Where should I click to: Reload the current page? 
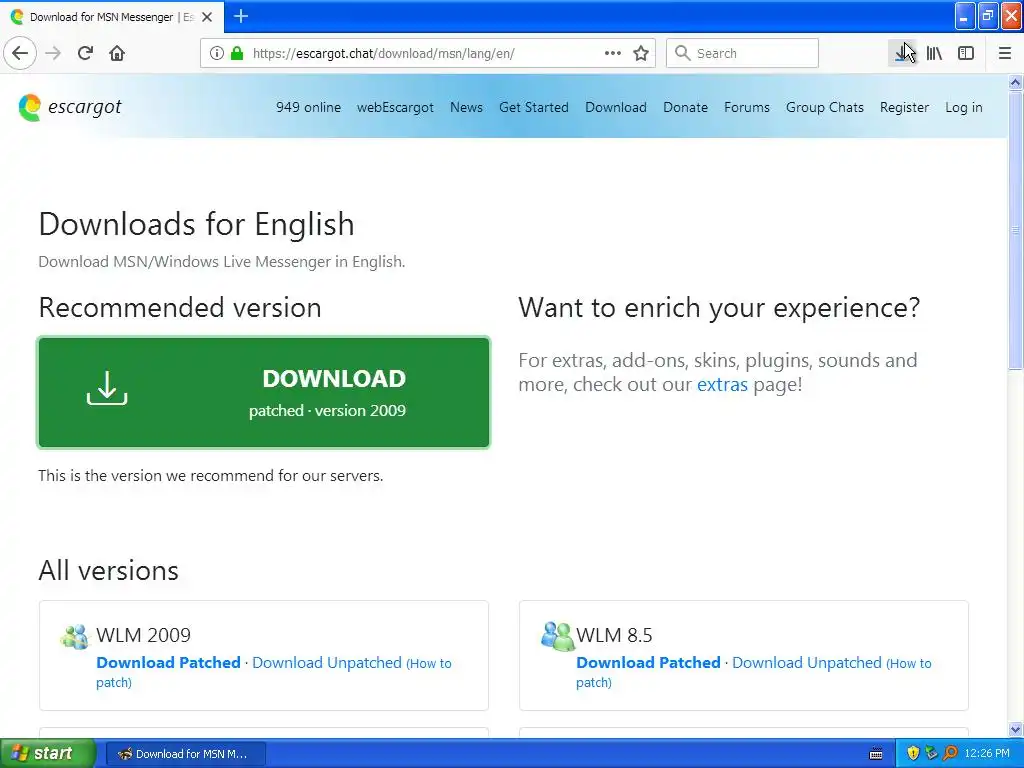tap(86, 53)
